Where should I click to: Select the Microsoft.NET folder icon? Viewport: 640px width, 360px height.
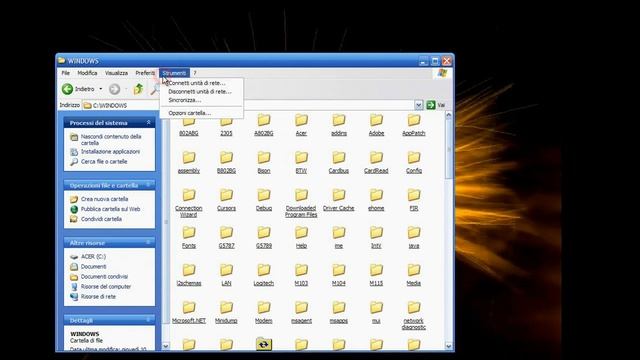tap(189, 307)
